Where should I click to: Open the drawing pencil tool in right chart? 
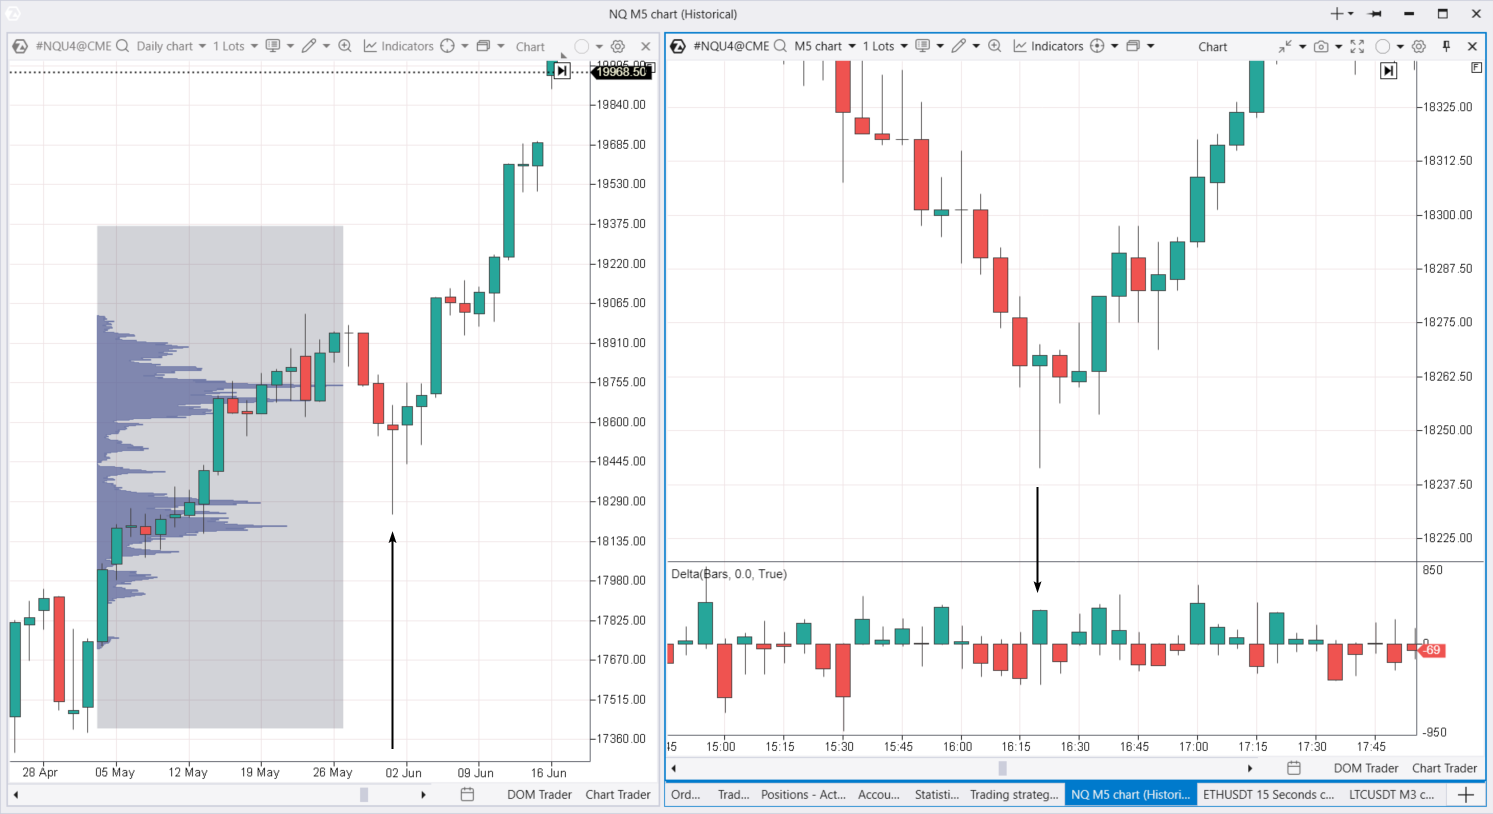click(x=958, y=46)
